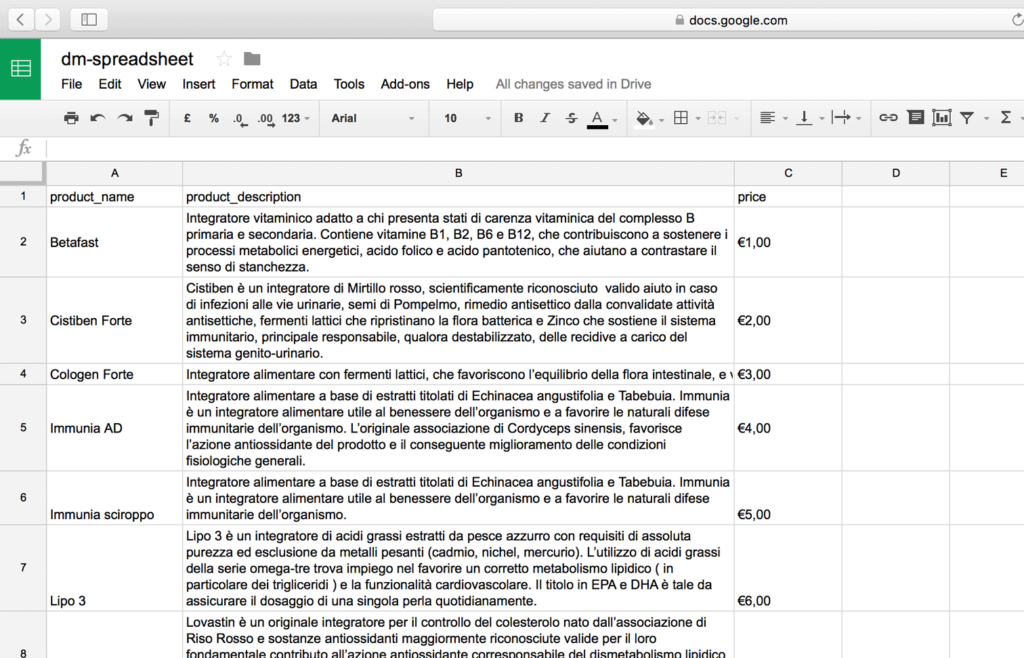Open the View menu
Image resolution: width=1024 pixels, height=658 pixels.
pos(152,84)
